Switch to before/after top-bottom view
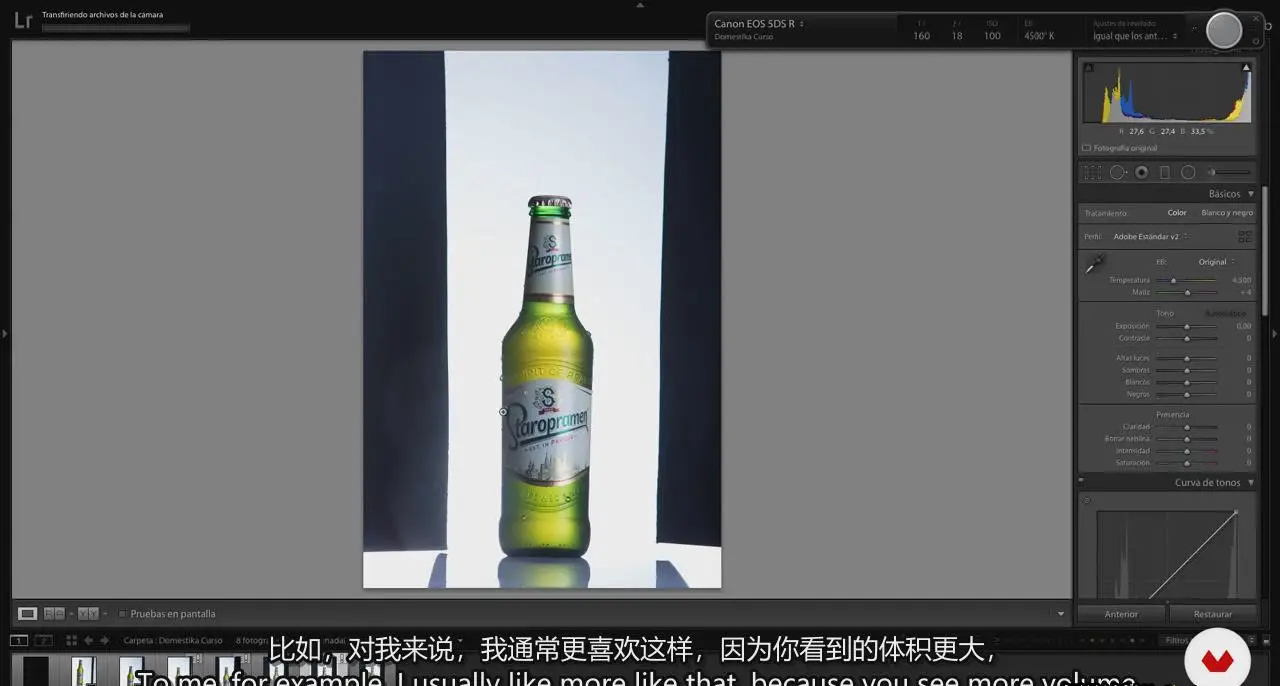 88,613
